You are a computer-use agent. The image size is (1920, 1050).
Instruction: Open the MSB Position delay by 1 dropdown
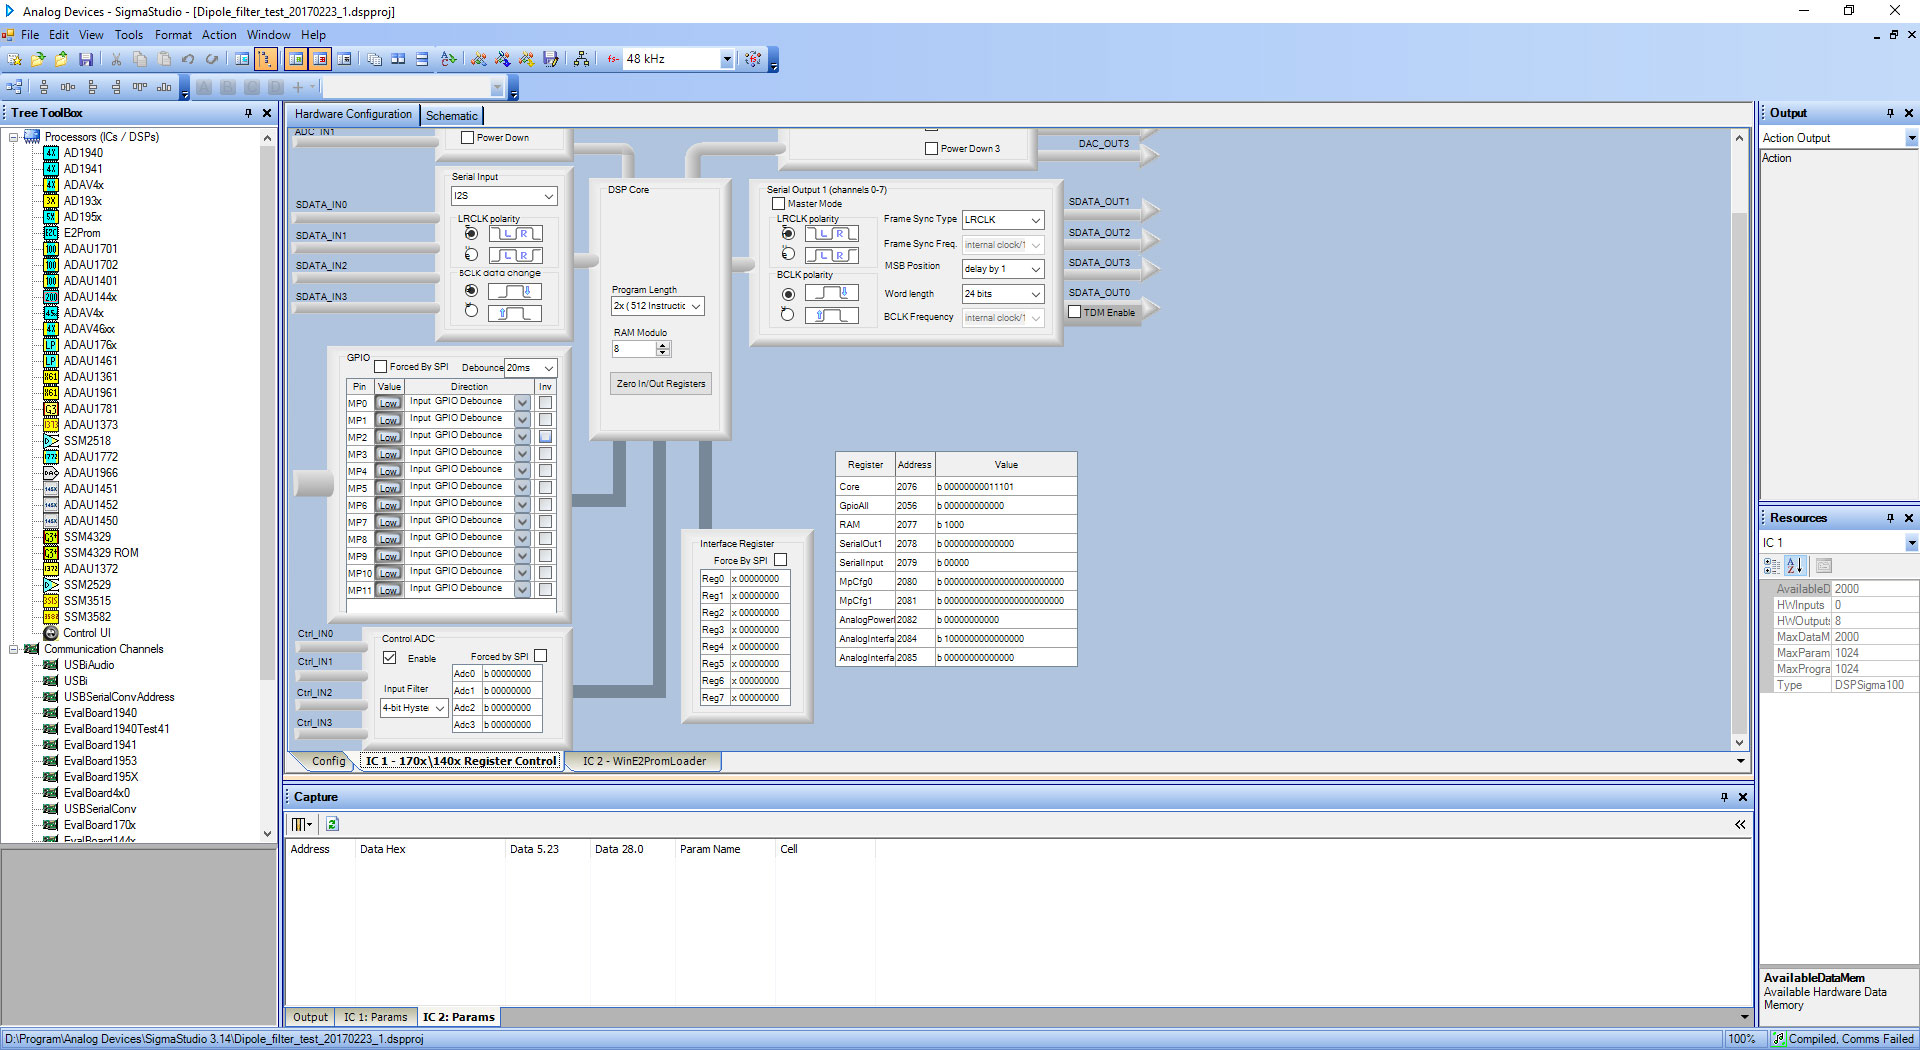1003,269
